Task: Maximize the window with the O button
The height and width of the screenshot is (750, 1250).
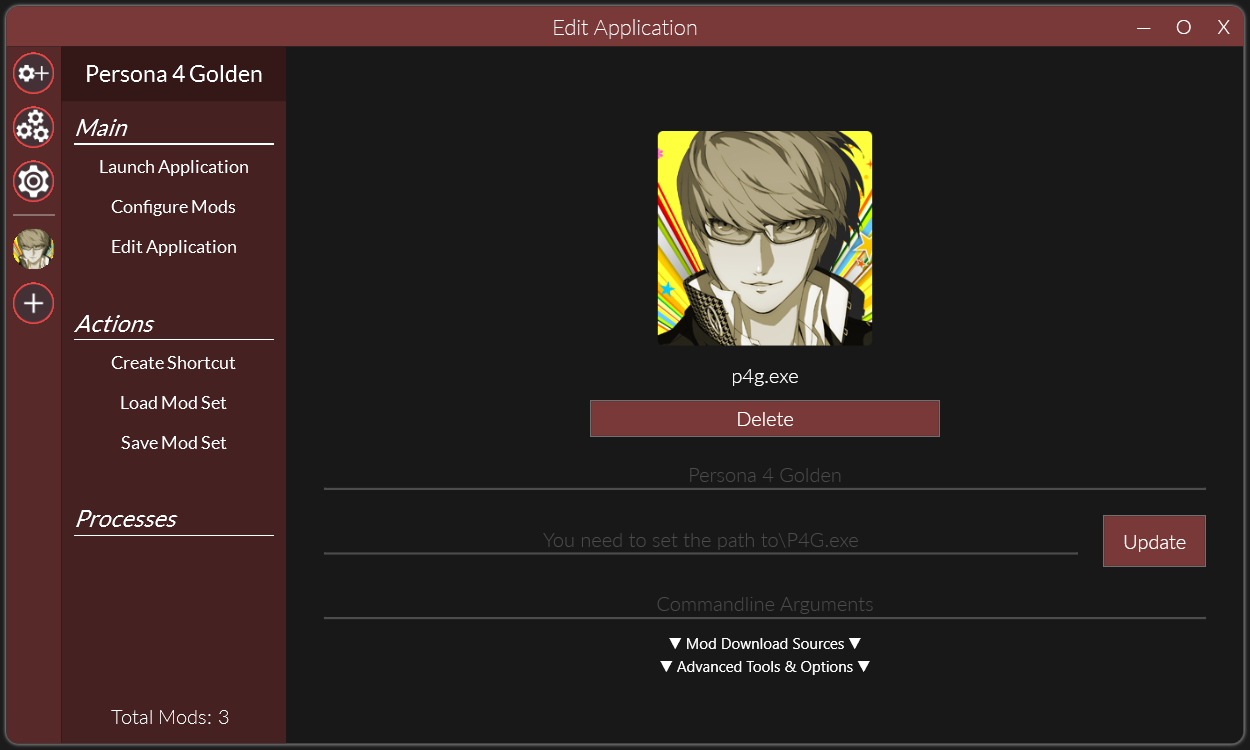Action: tap(1184, 28)
